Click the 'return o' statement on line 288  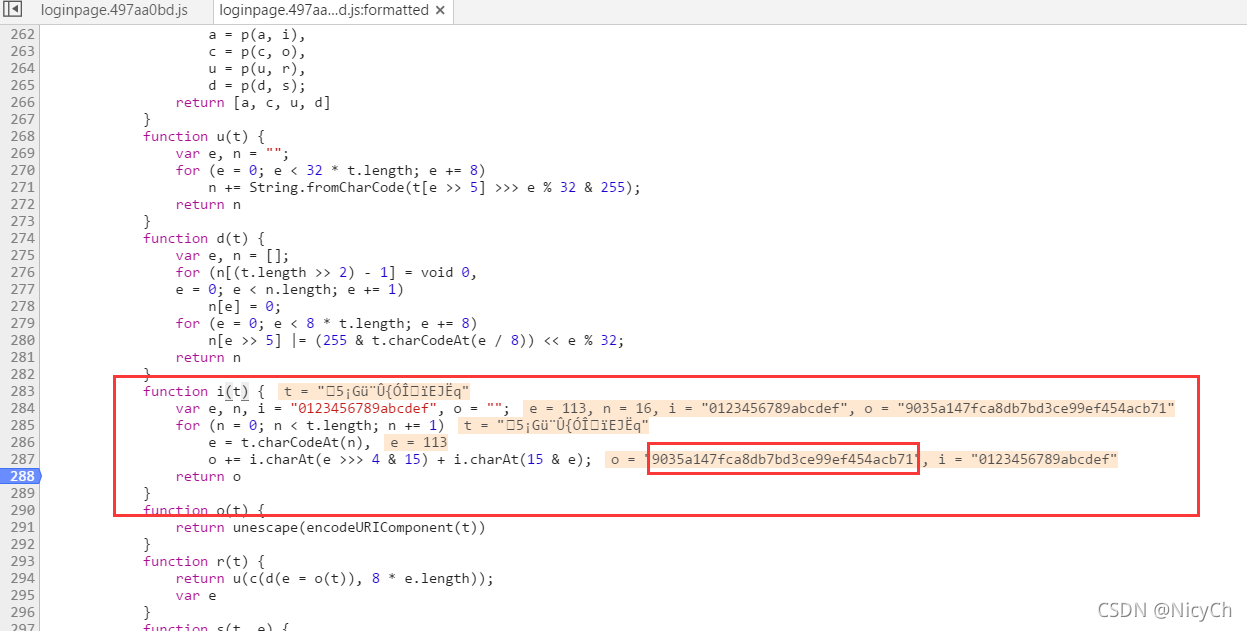(x=208, y=476)
